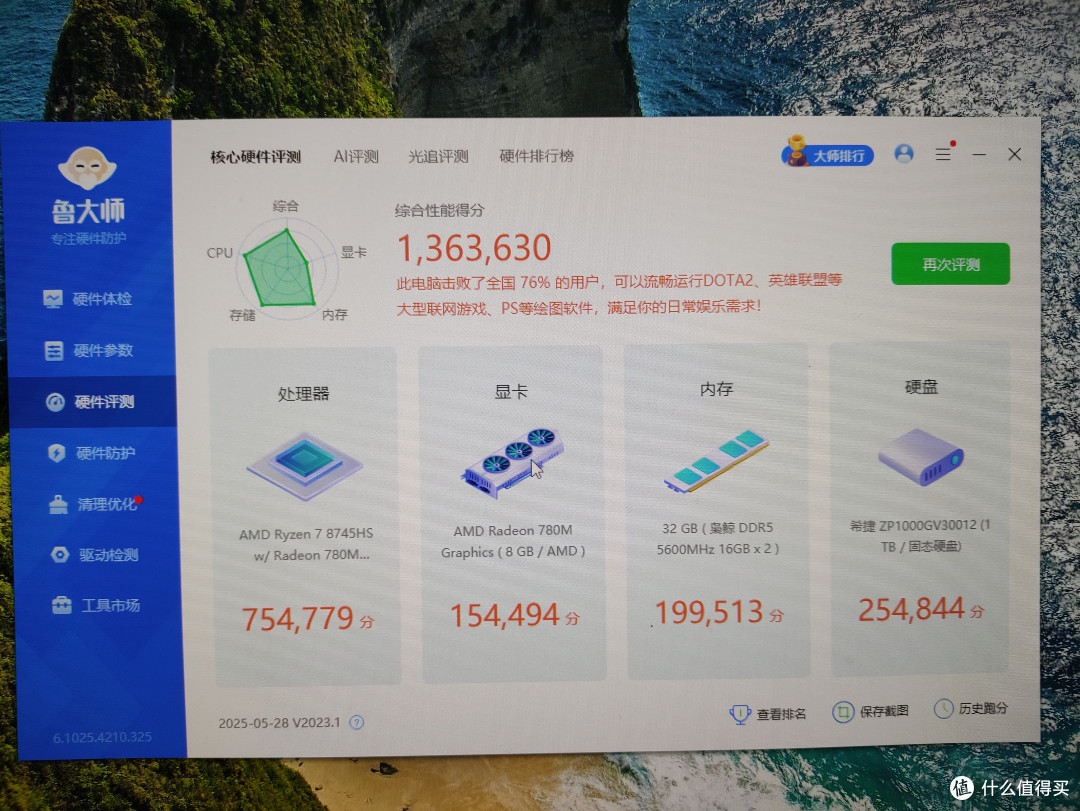Click the 2025-05-28 V2023.1 version text

point(279,723)
